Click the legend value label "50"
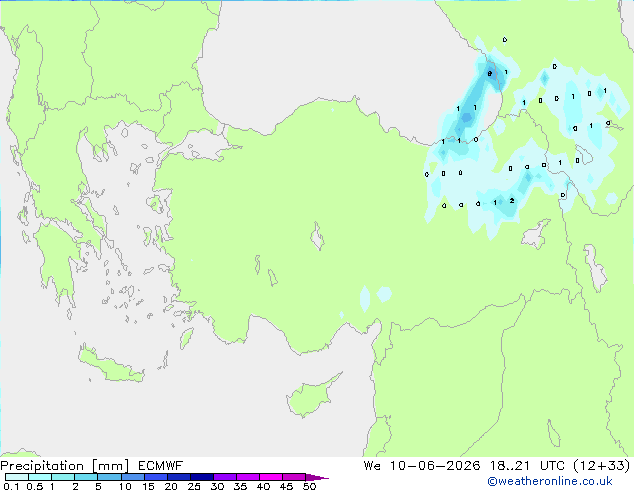 click(309, 486)
